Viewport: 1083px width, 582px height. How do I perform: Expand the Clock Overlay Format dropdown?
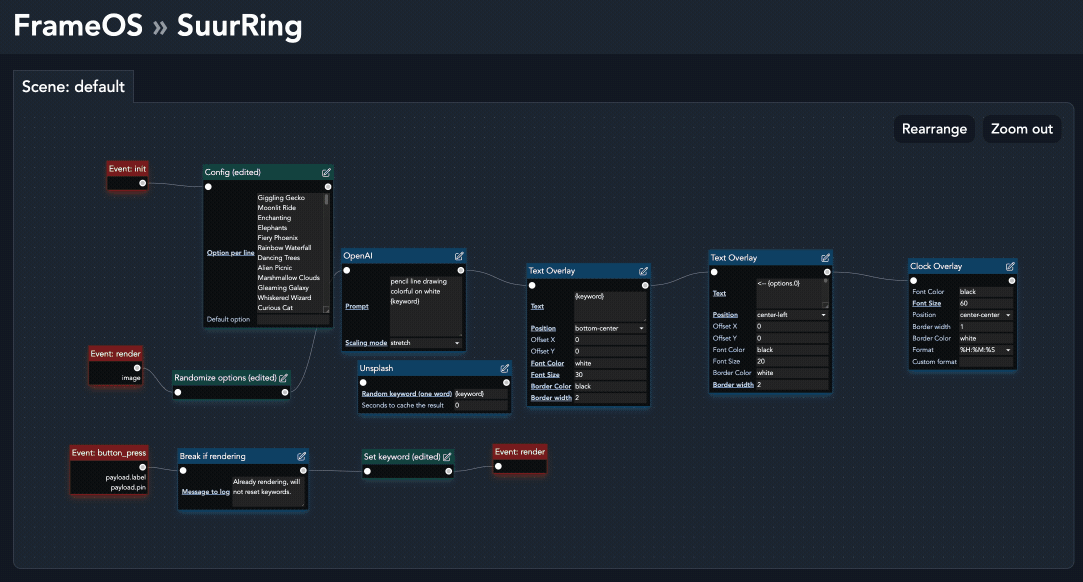(x=985, y=350)
